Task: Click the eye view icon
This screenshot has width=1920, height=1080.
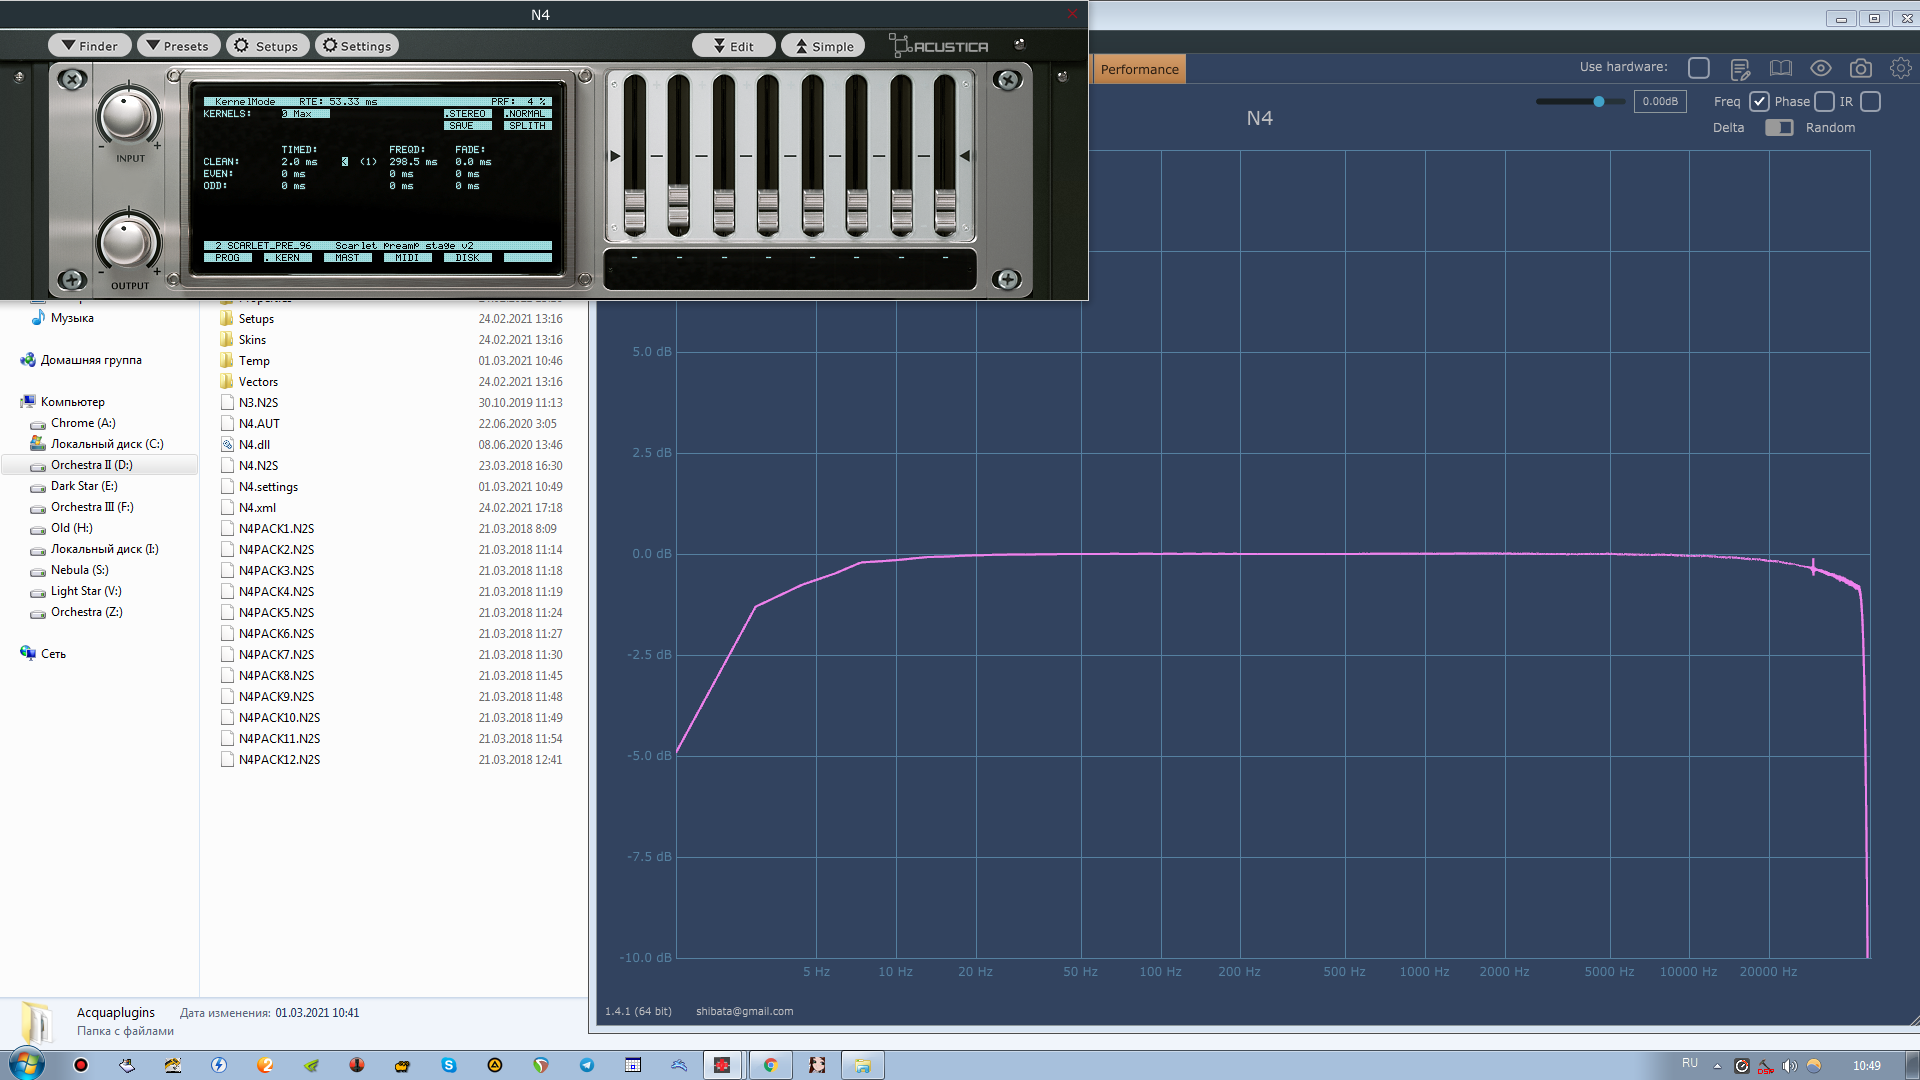Action: tap(1820, 68)
